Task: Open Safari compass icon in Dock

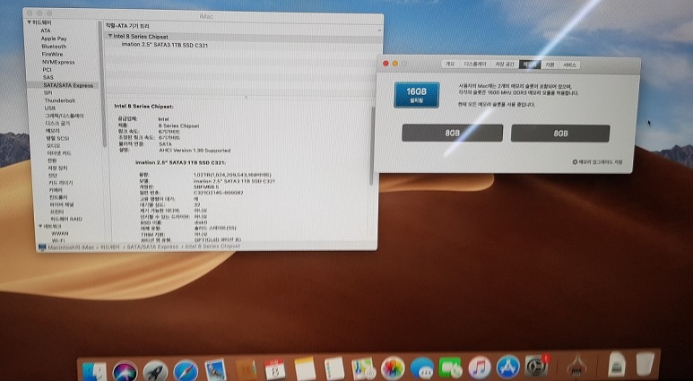Action: pyautogui.click(x=186, y=370)
